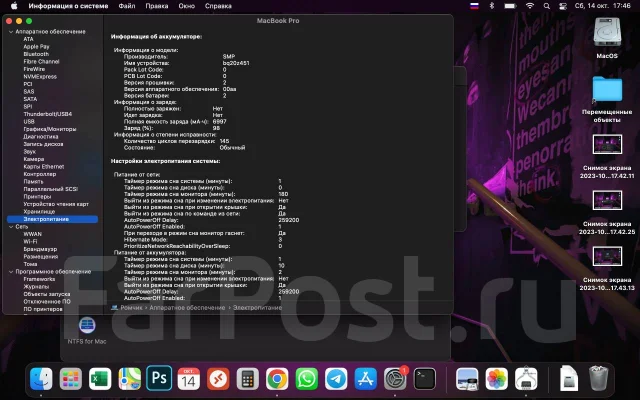Click Ромчик in the path bar
The width and height of the screenshot is (640, 400).
[131, 307]
